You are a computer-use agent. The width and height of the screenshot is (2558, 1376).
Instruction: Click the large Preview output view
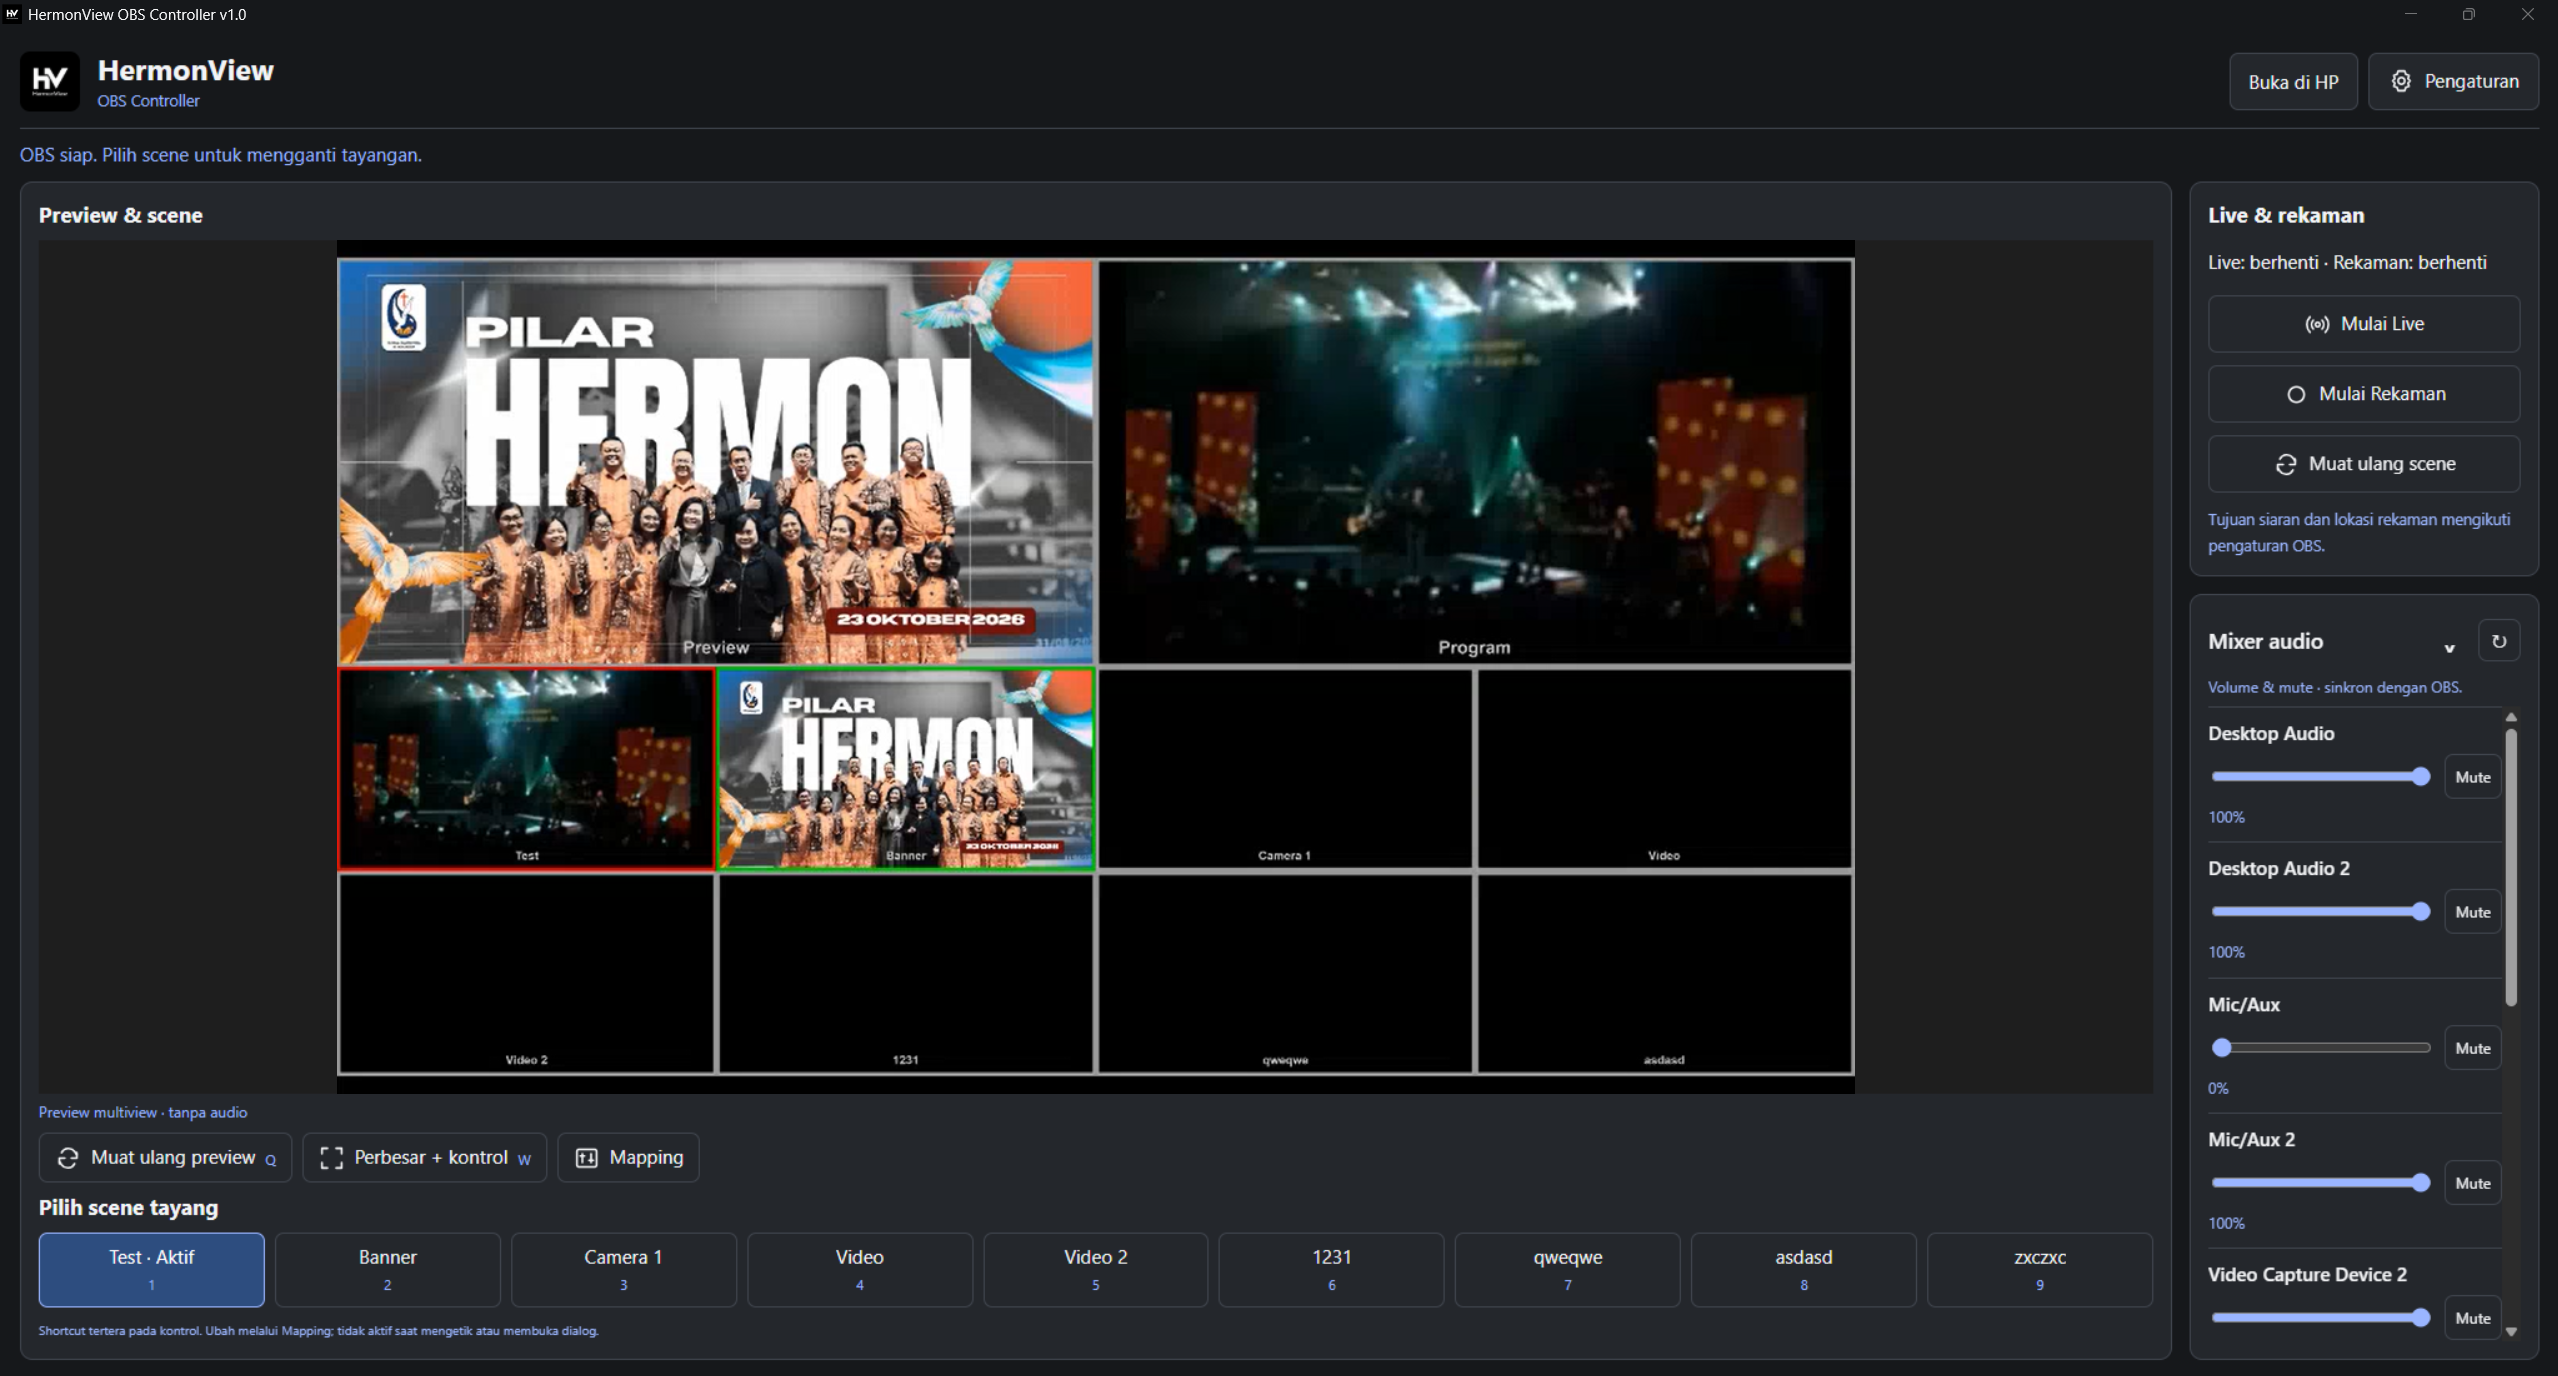pos(716,462)
